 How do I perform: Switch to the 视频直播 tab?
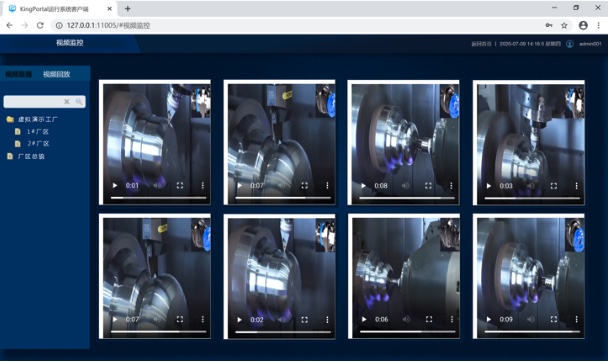[x=18, y=74]
